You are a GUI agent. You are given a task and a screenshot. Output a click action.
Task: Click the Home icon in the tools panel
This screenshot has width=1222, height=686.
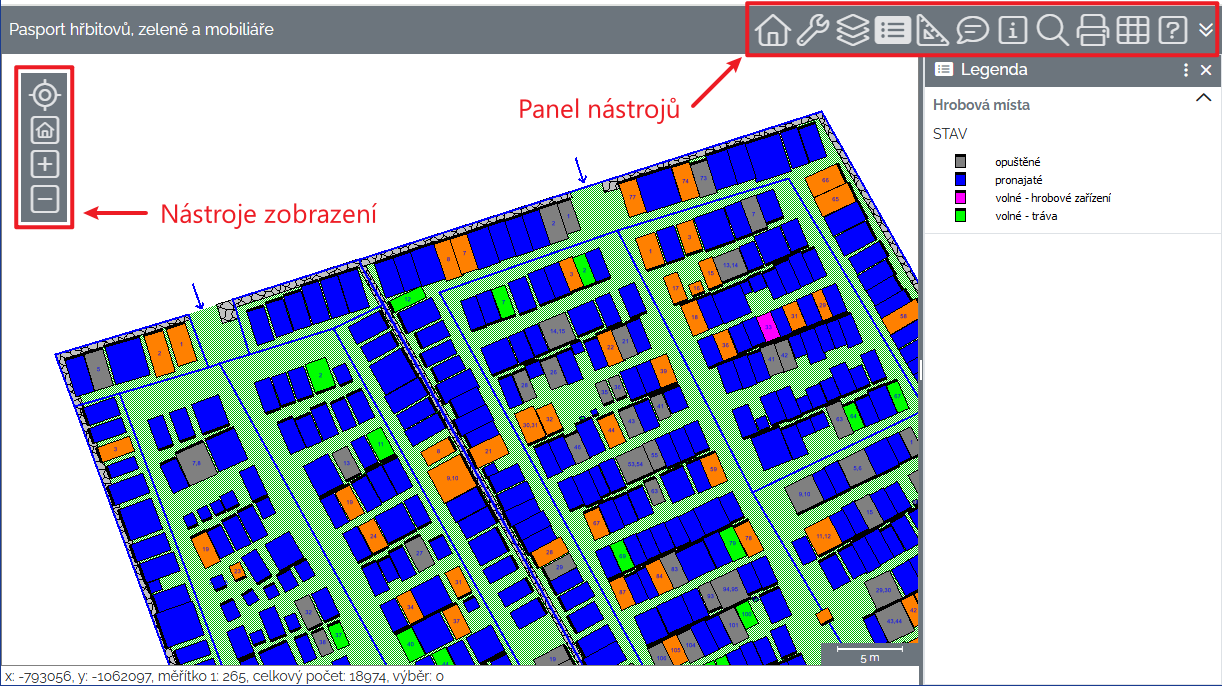(771, 31)
